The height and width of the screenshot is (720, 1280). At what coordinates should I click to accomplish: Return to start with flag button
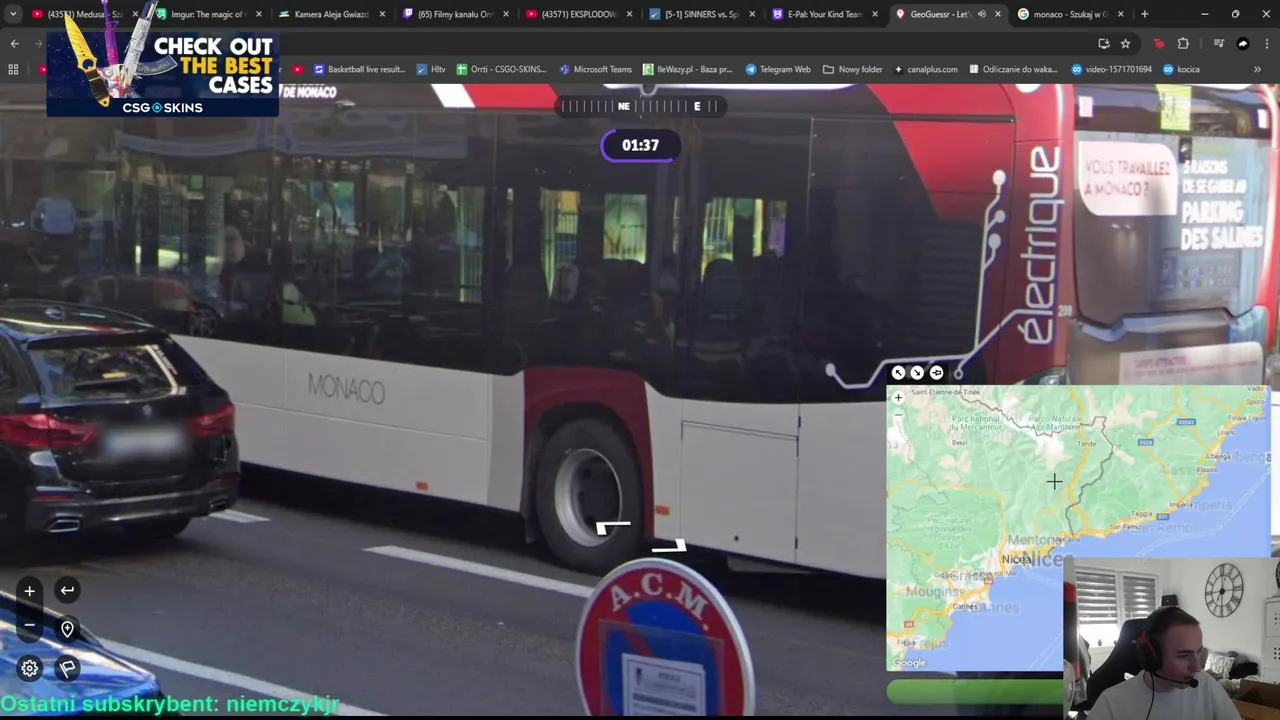pyautogui.click(x=67, y=668)
